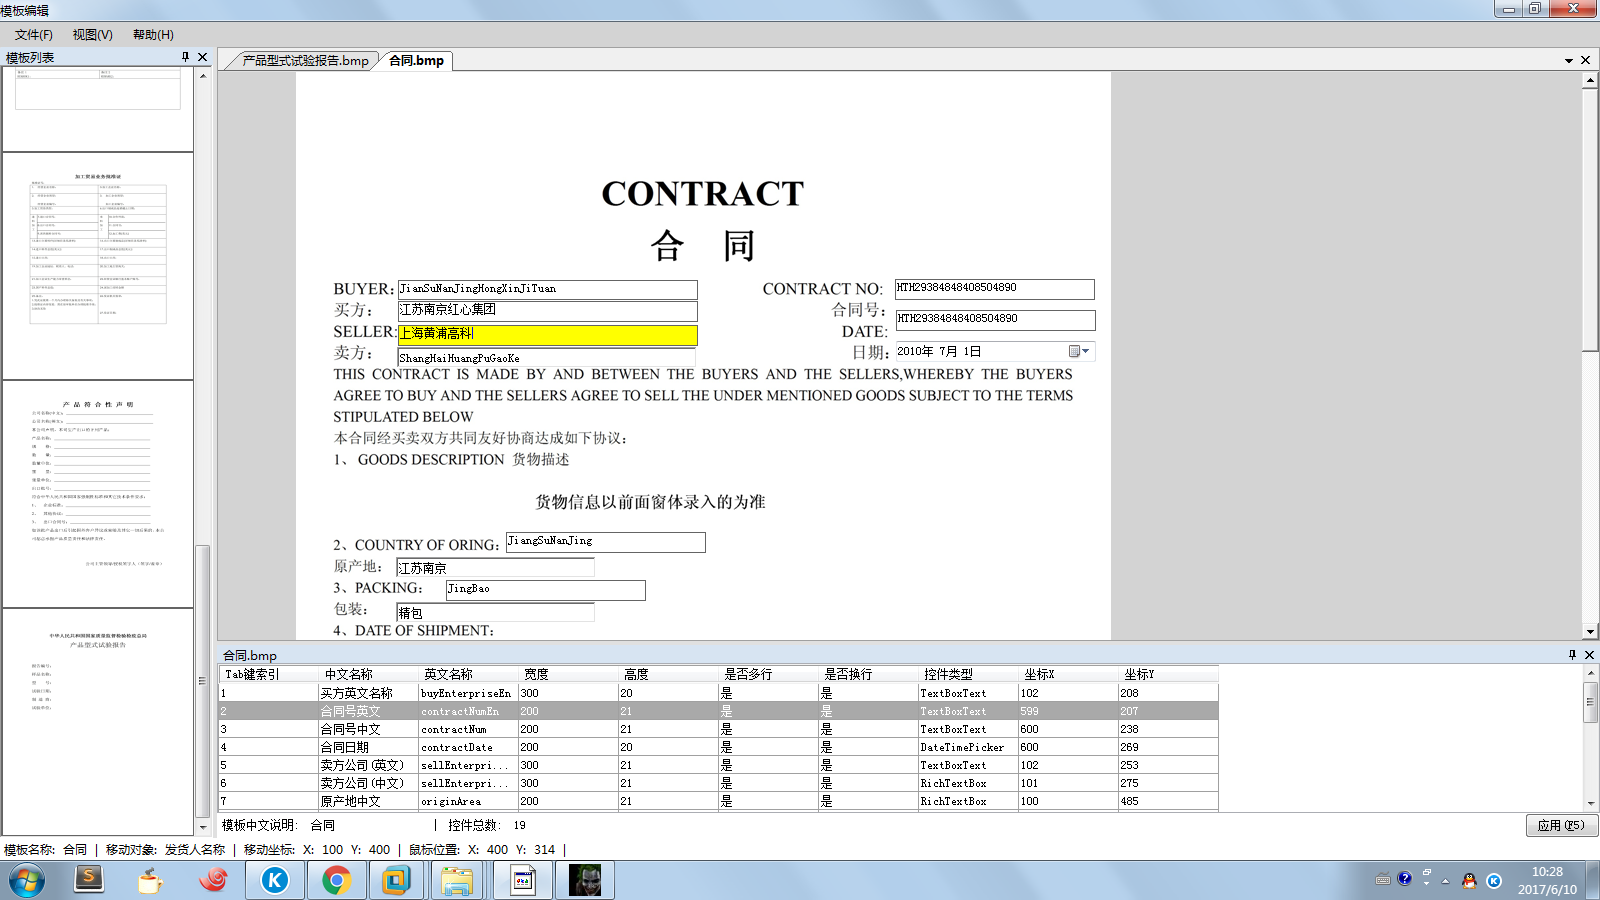1600x900 pixels.
Task: Click the document view scroll-up arrow
Action: point(1590,80)
